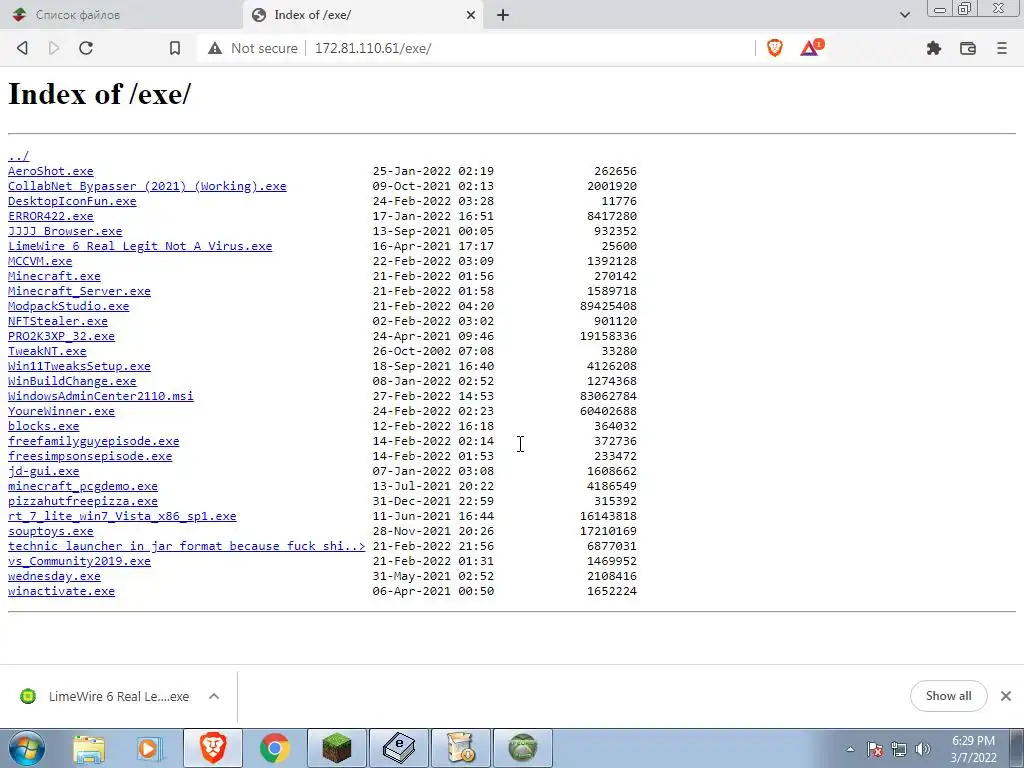Image resolution: width=1024 pixels, height=768 pixels.
Task: Click the ERROR422.exe link
Action: [x=50, y=216]
